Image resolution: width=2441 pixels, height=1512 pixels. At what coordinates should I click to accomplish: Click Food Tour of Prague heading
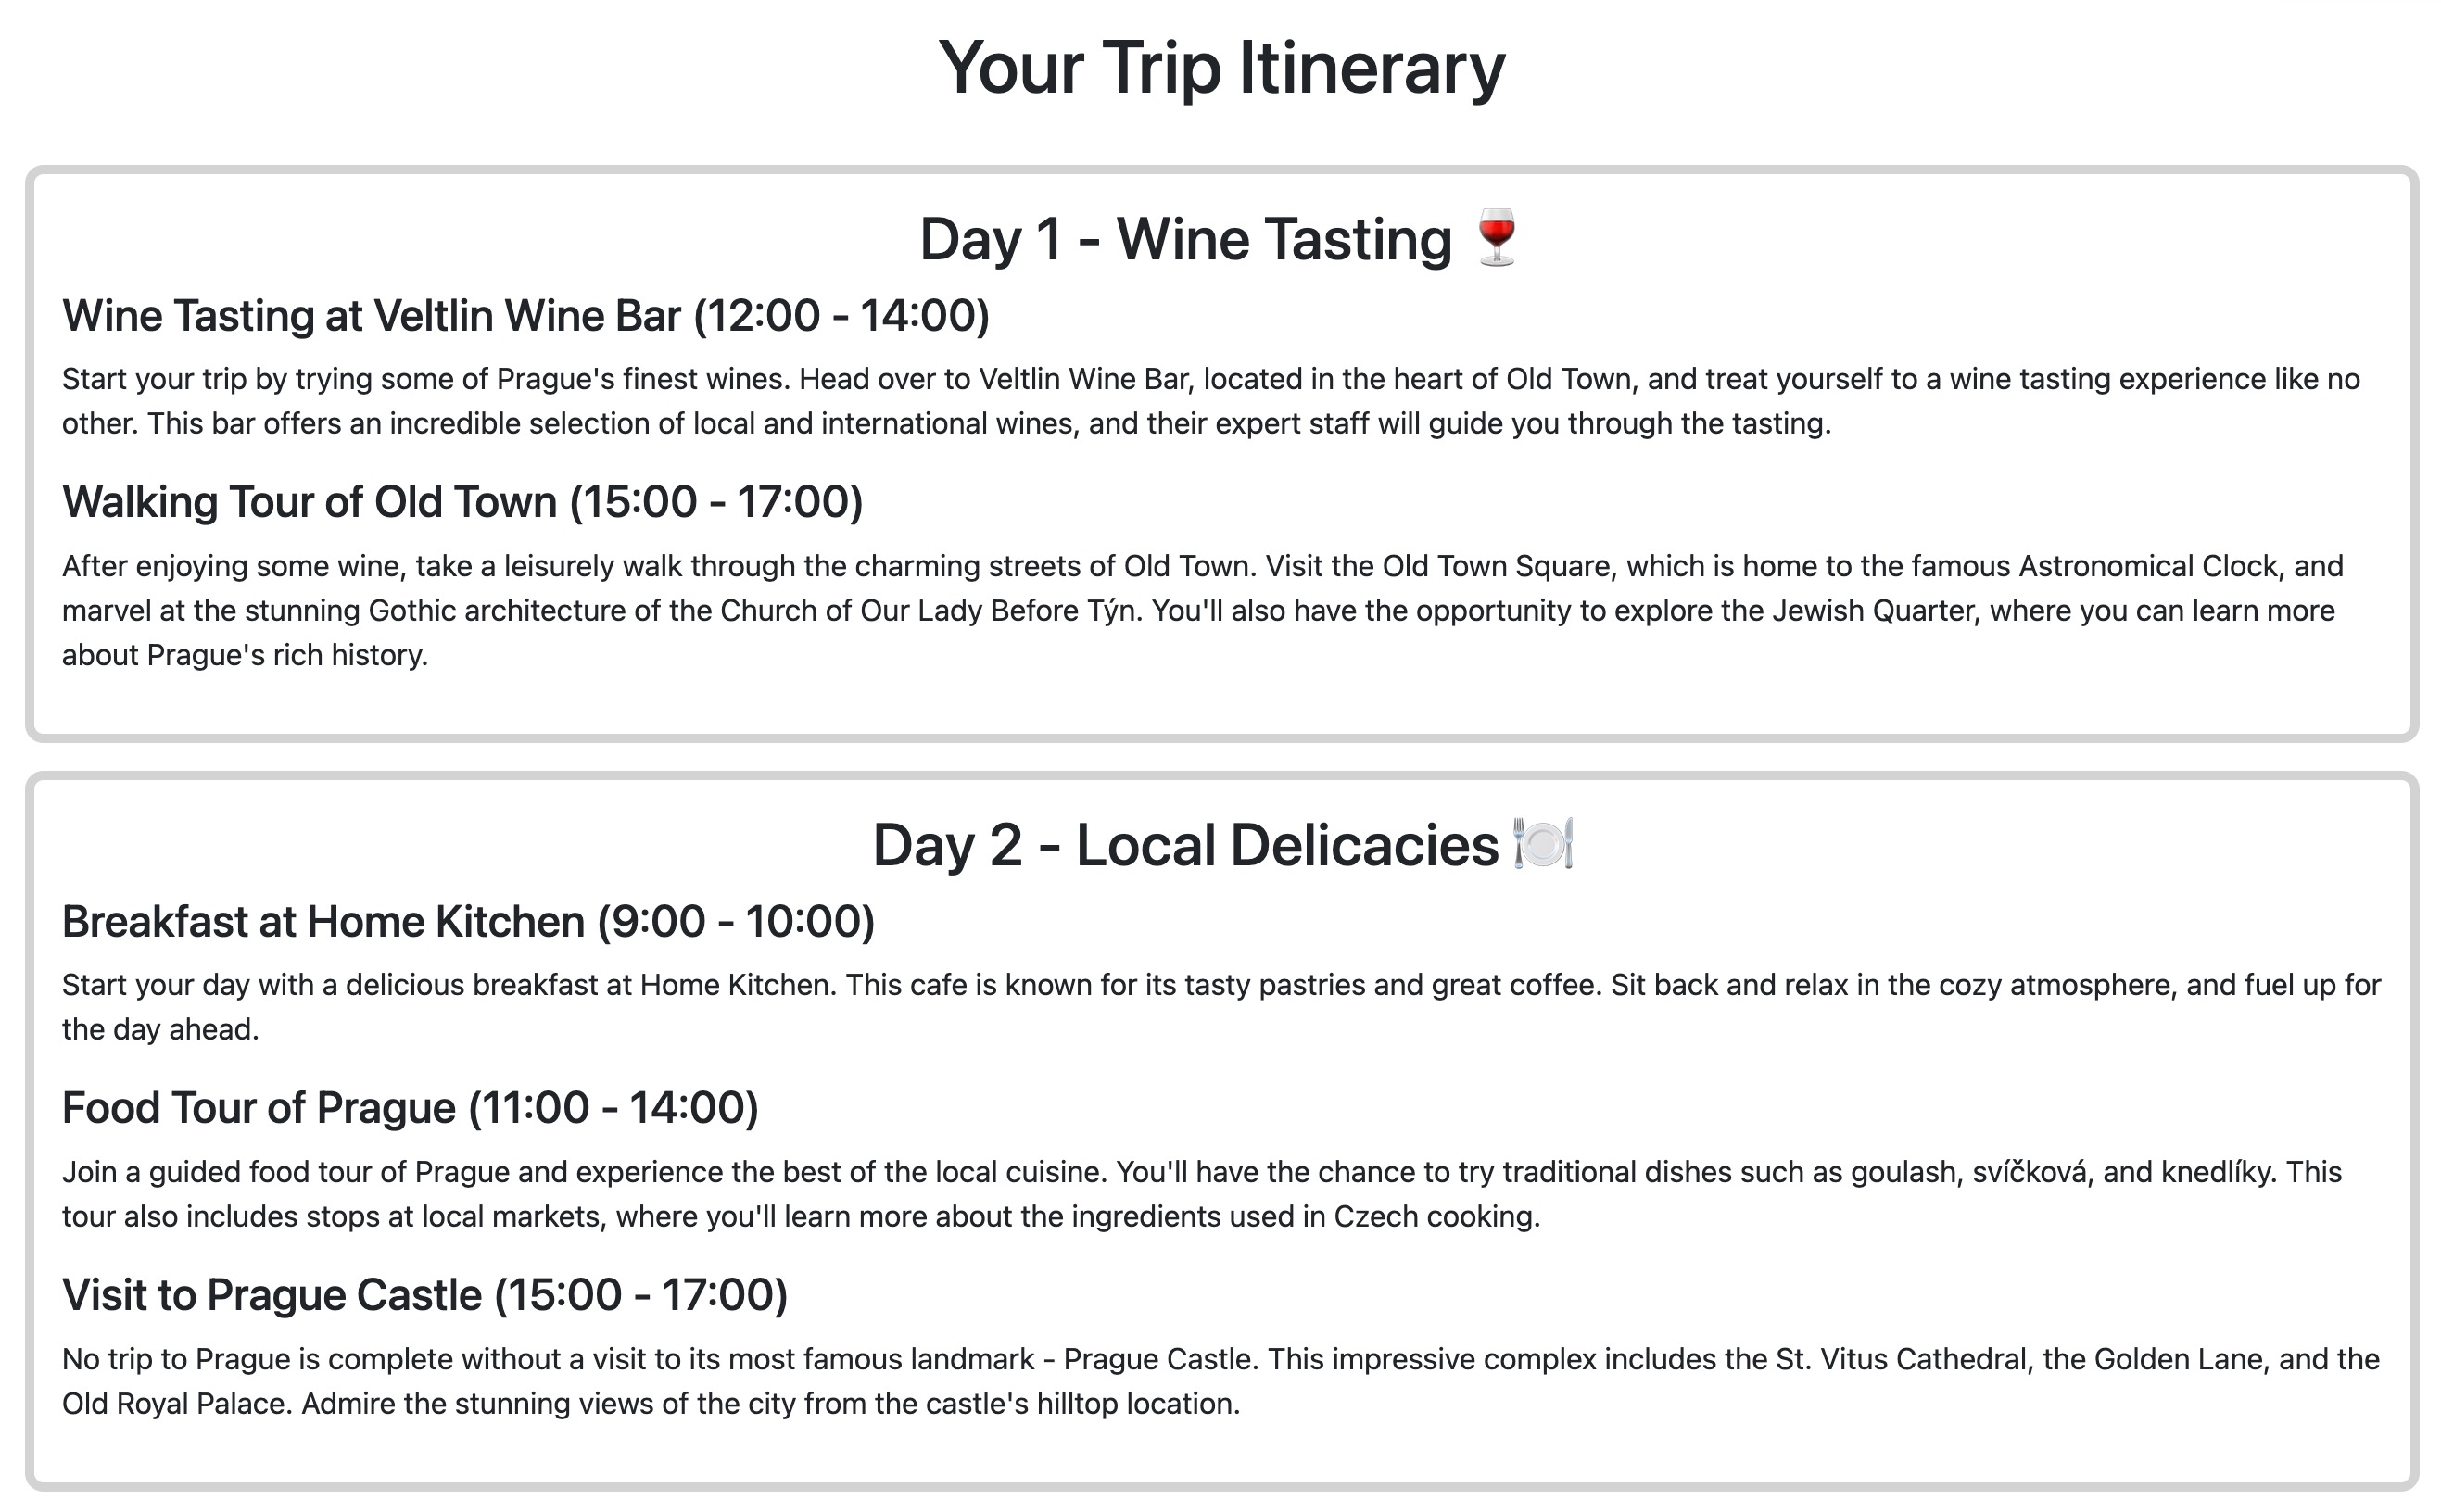click(410, 1107)
